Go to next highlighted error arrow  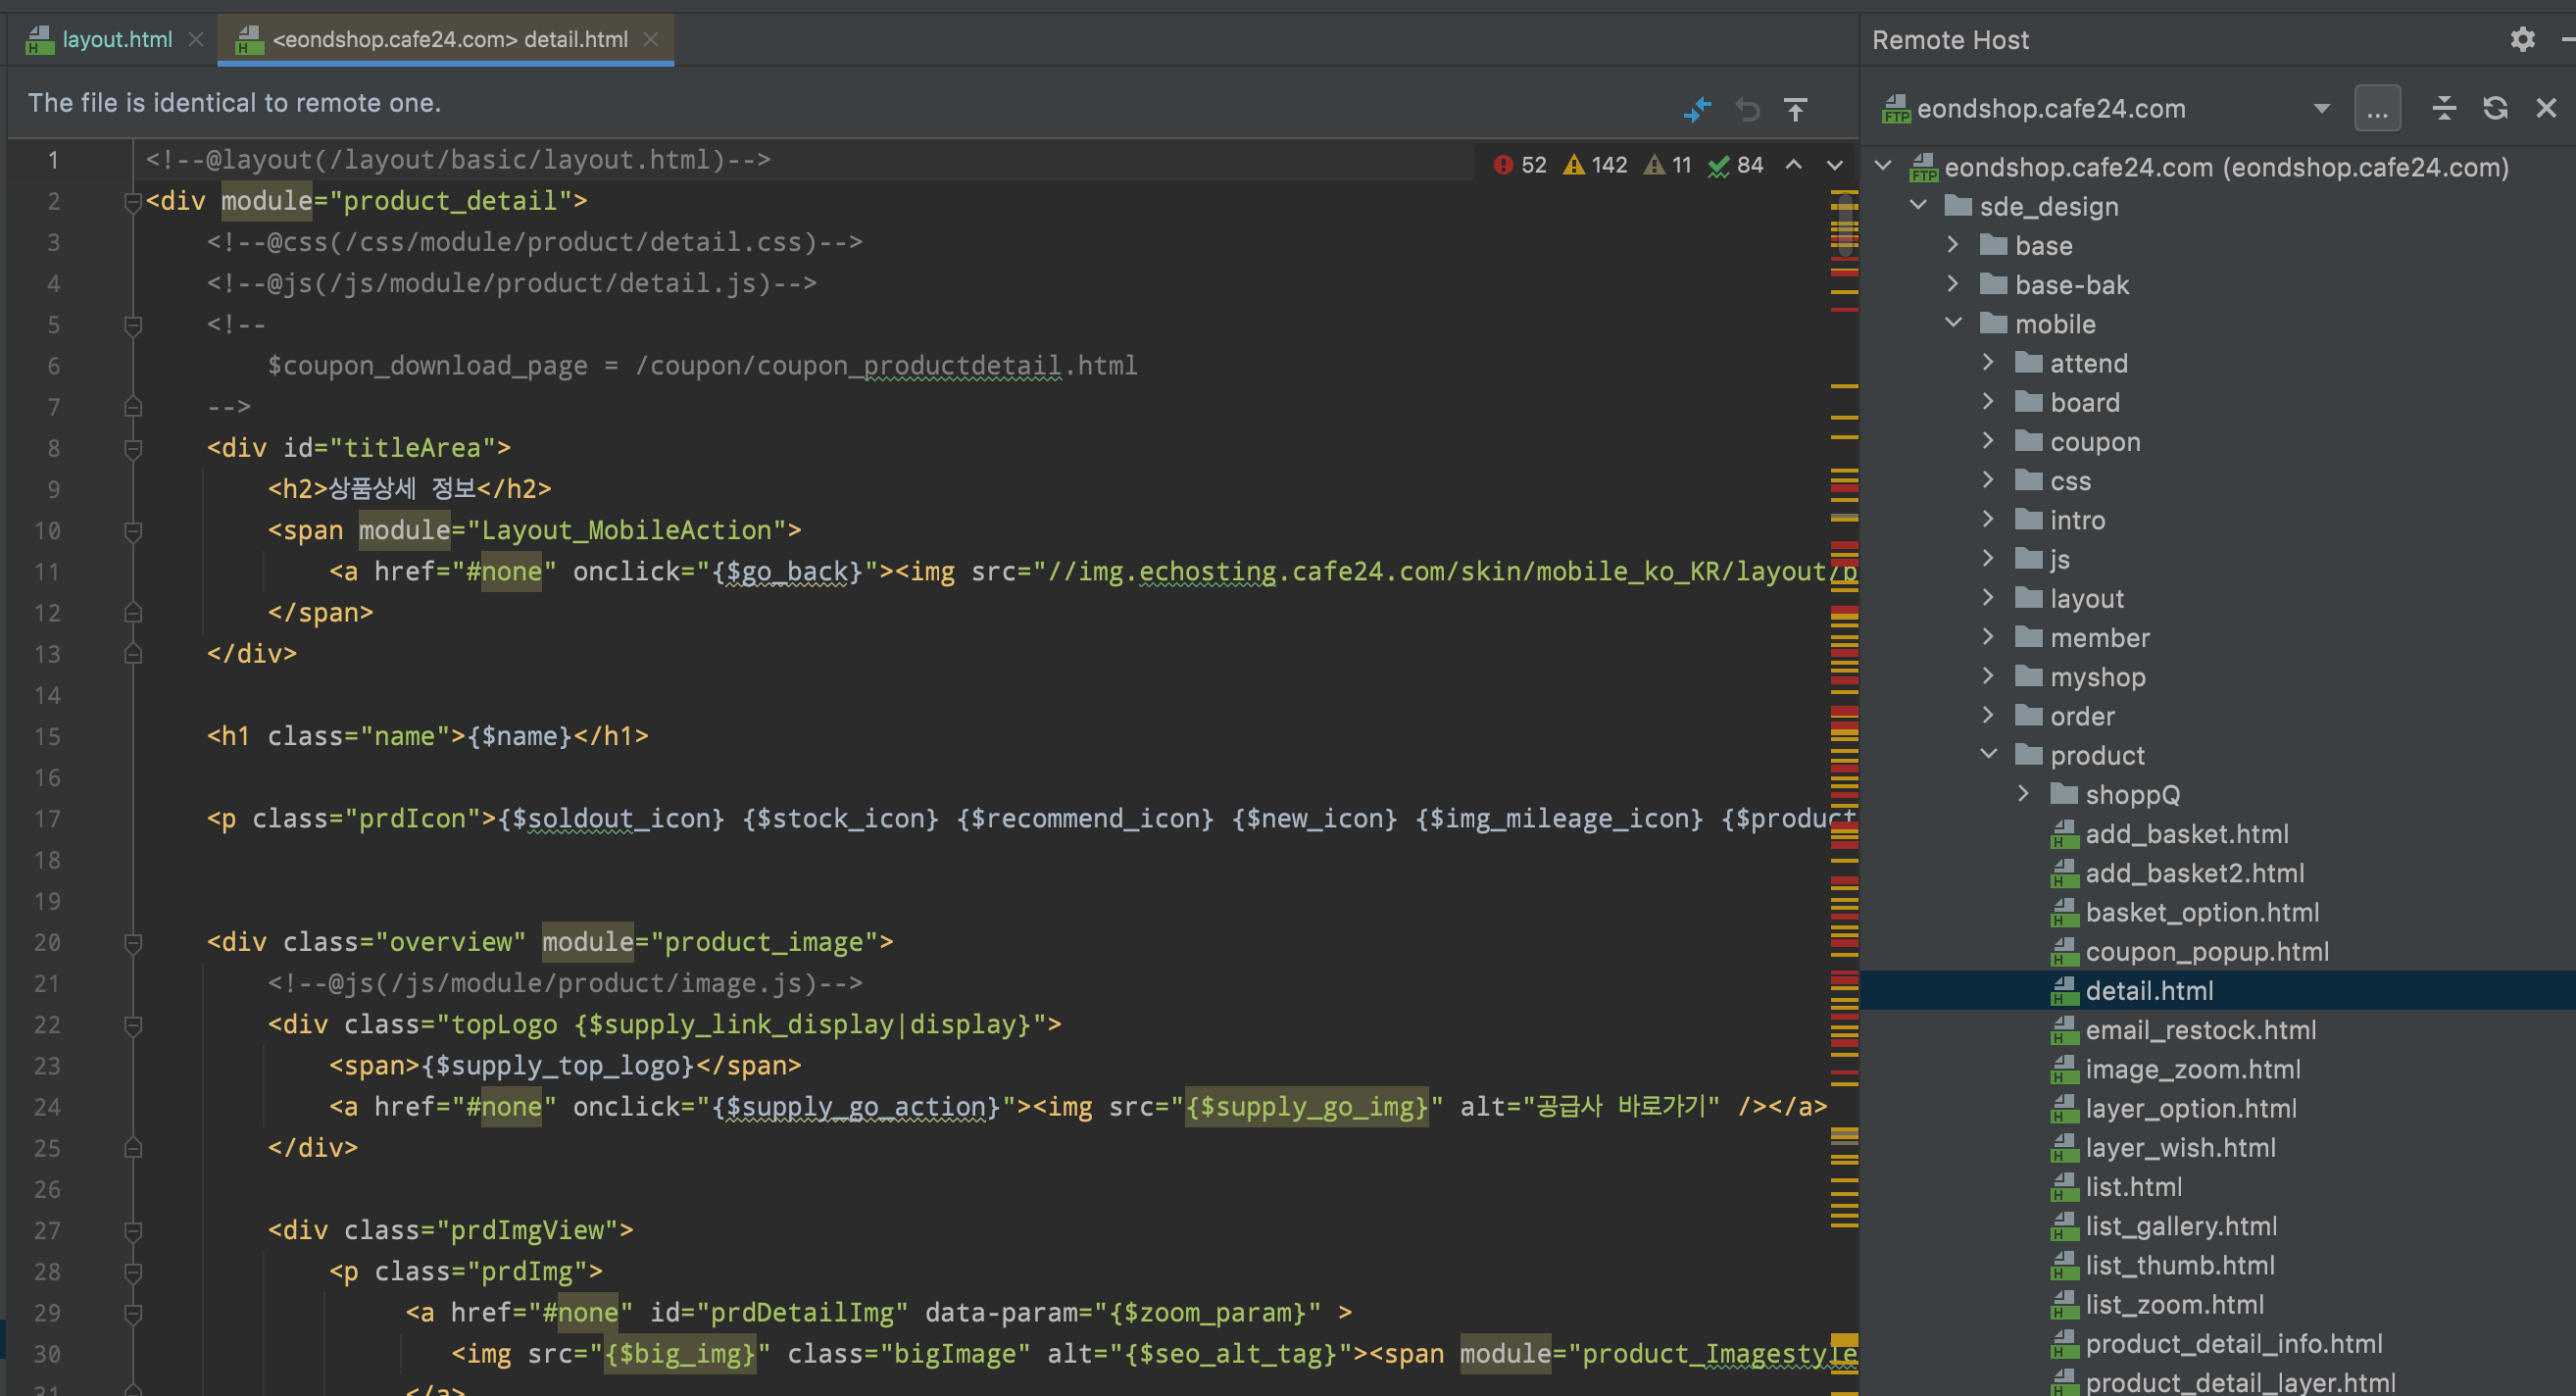(x=1835, y=165)
